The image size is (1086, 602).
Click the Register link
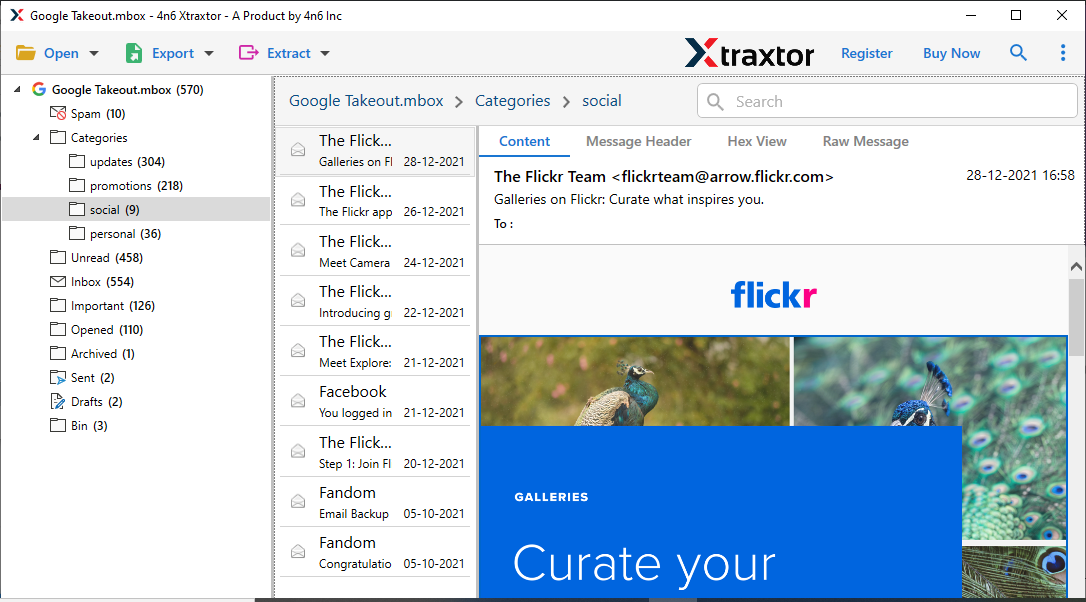coord(866,52)
